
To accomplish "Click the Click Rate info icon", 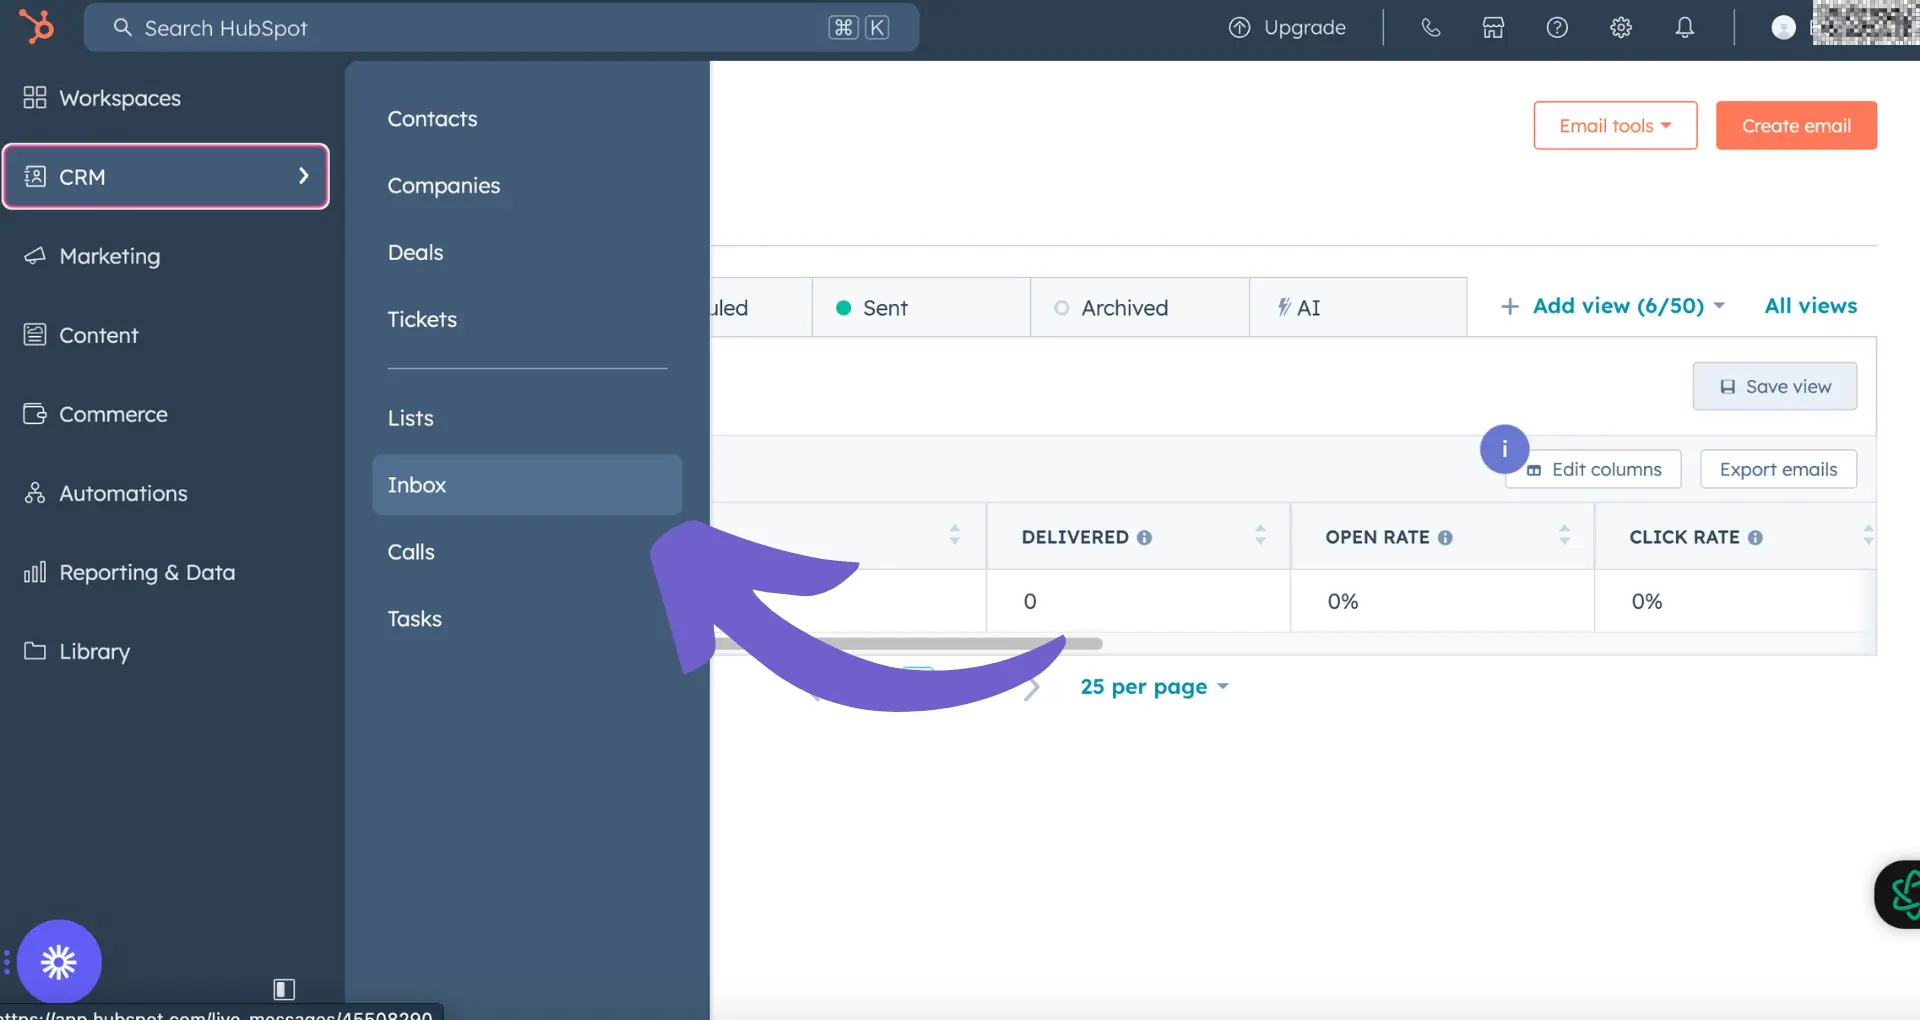I will [1755, 538].
